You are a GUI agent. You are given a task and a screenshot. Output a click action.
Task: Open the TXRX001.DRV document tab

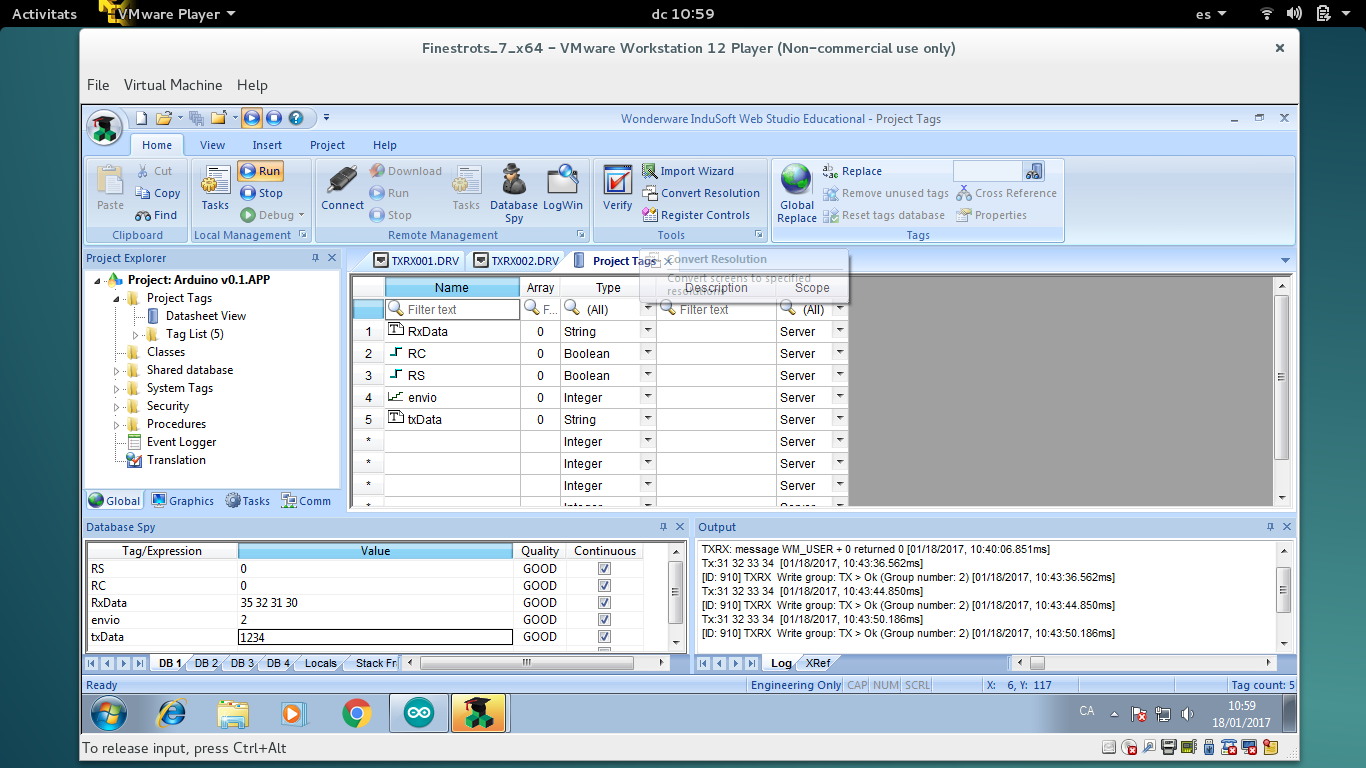coord(416,261)
